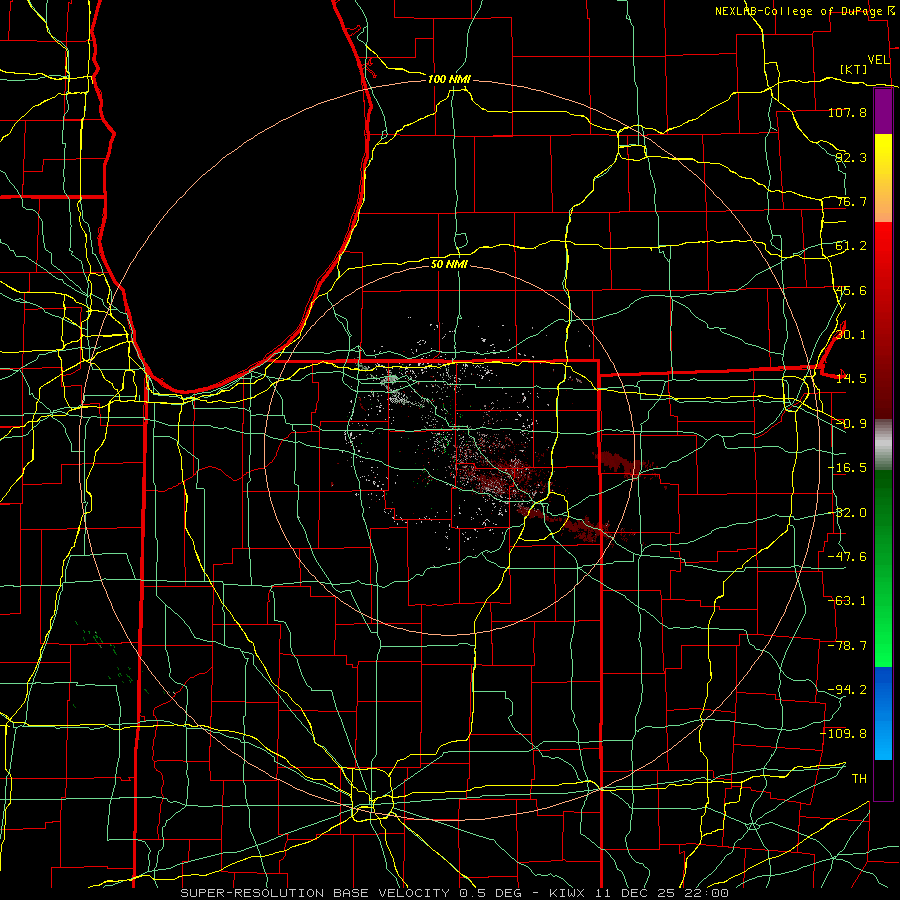Select the VEL legend title

[878, 59]
